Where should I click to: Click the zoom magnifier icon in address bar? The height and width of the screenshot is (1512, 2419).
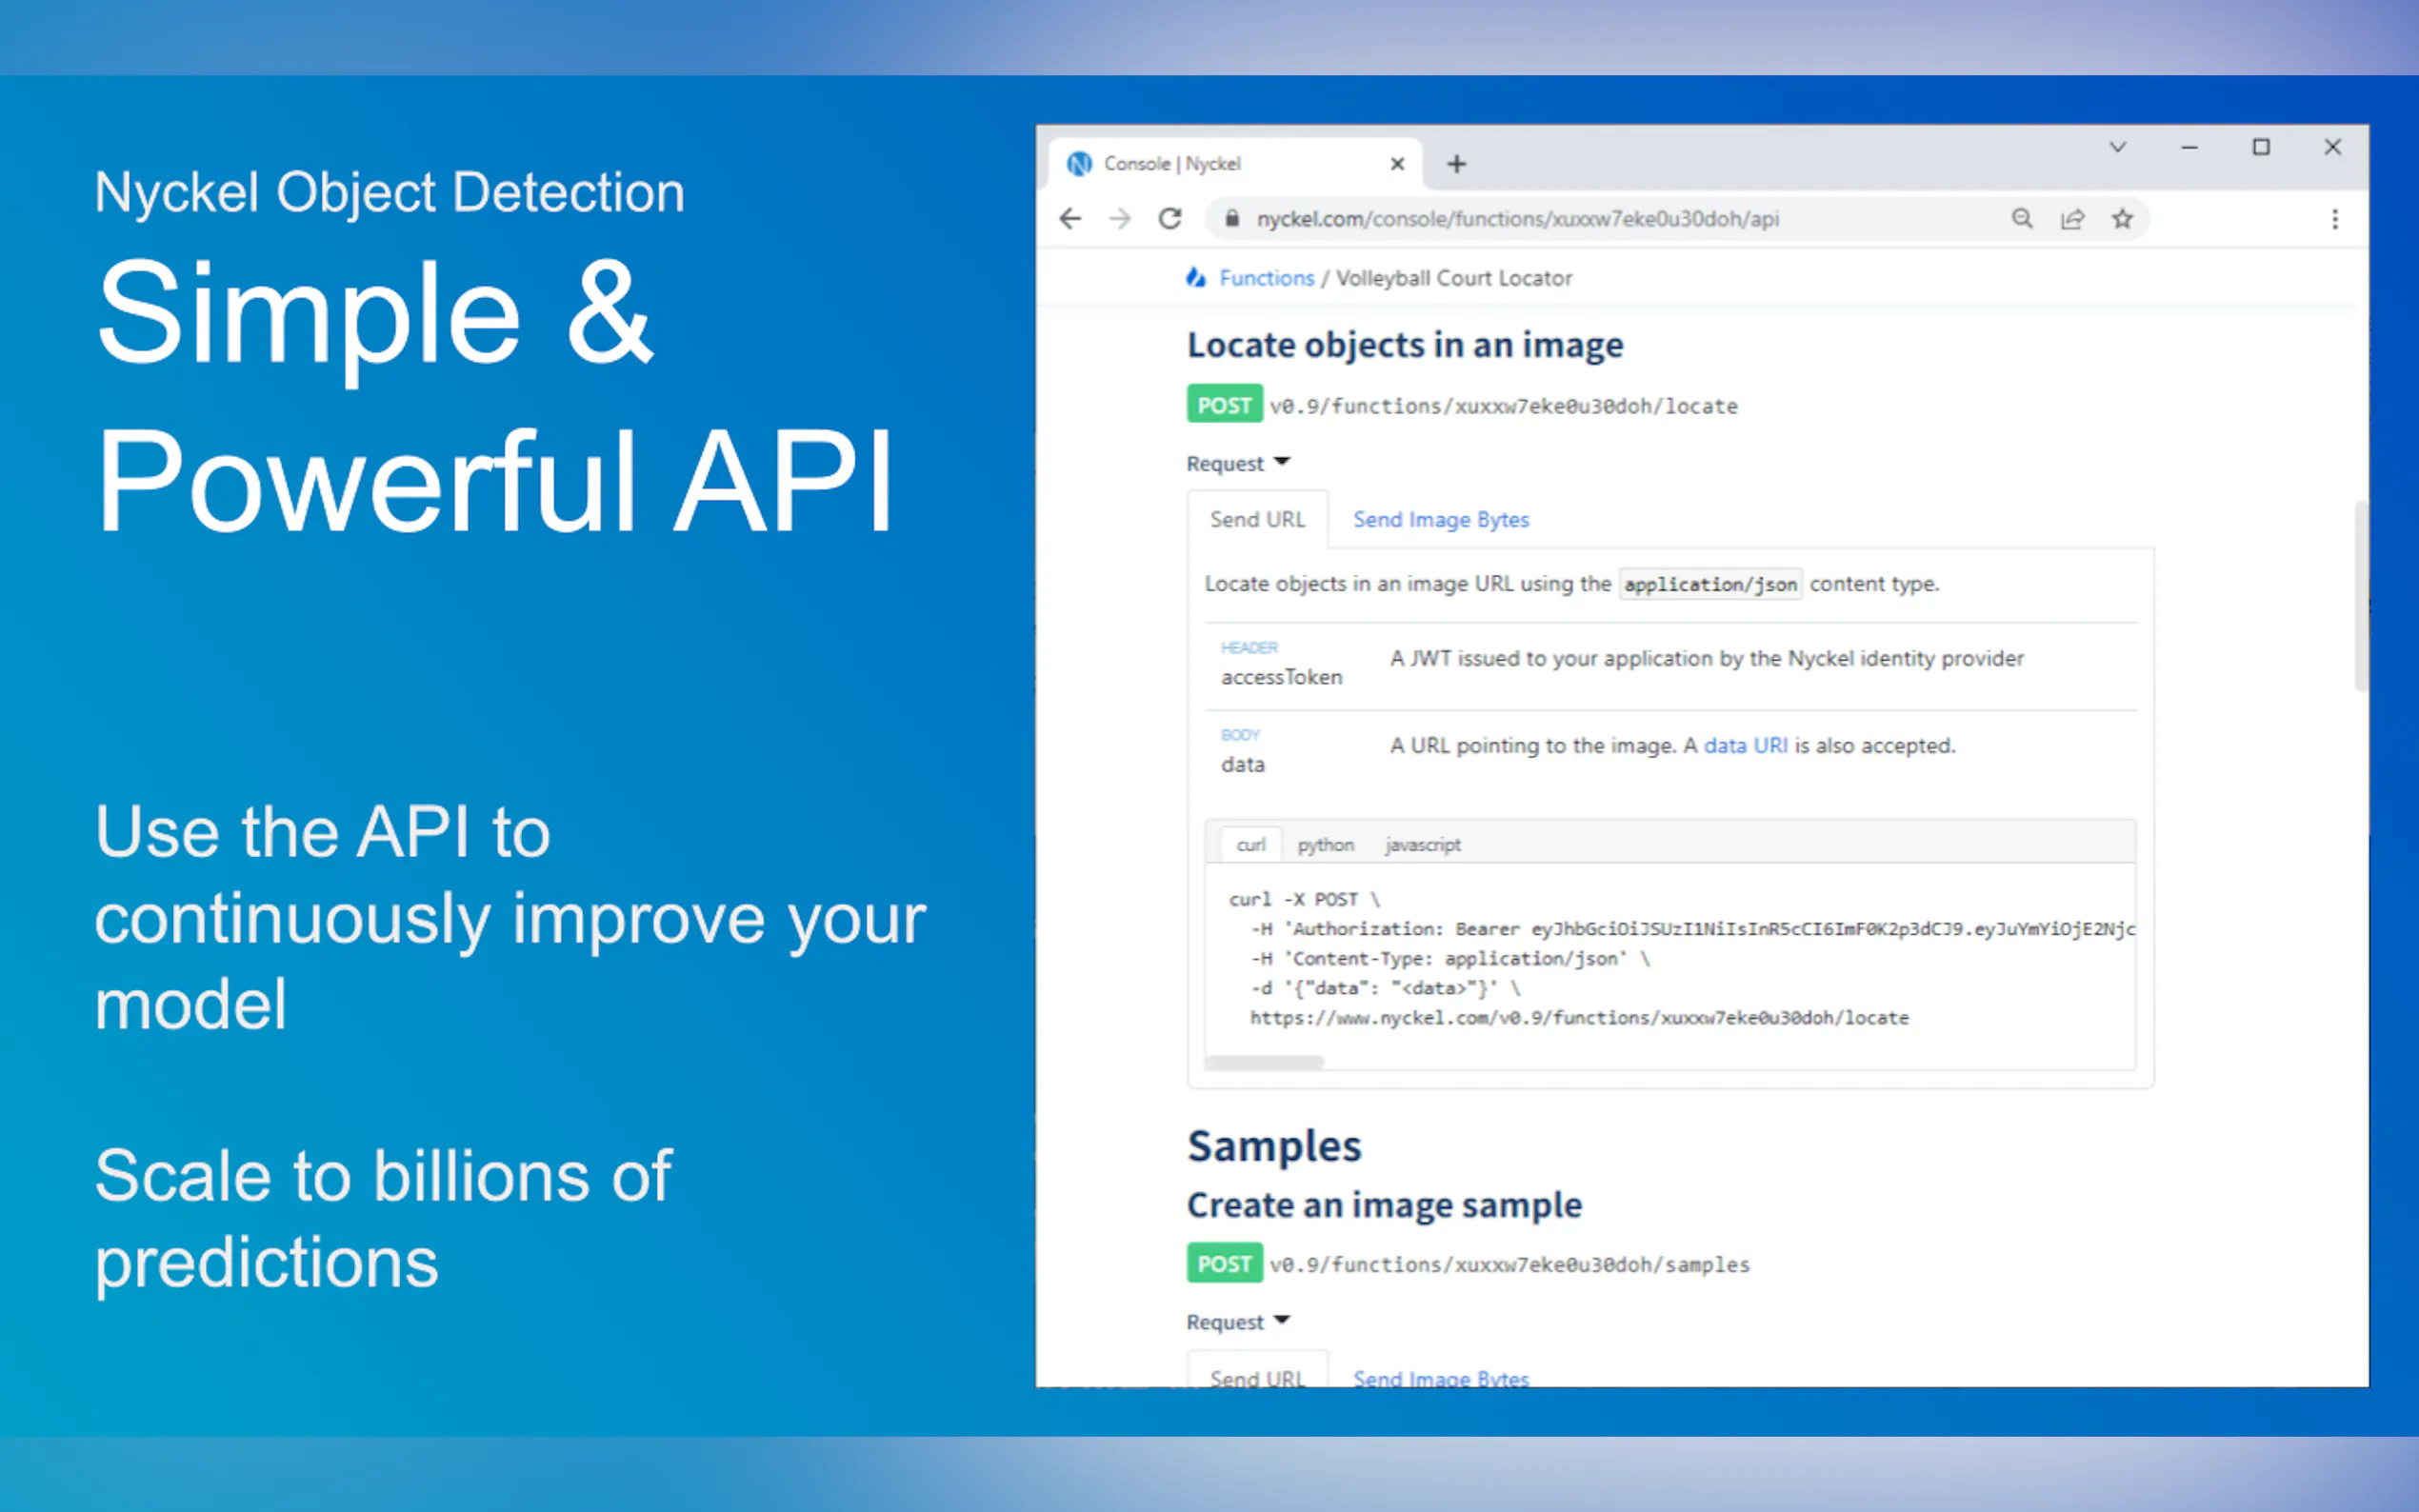click(2022, 219)
